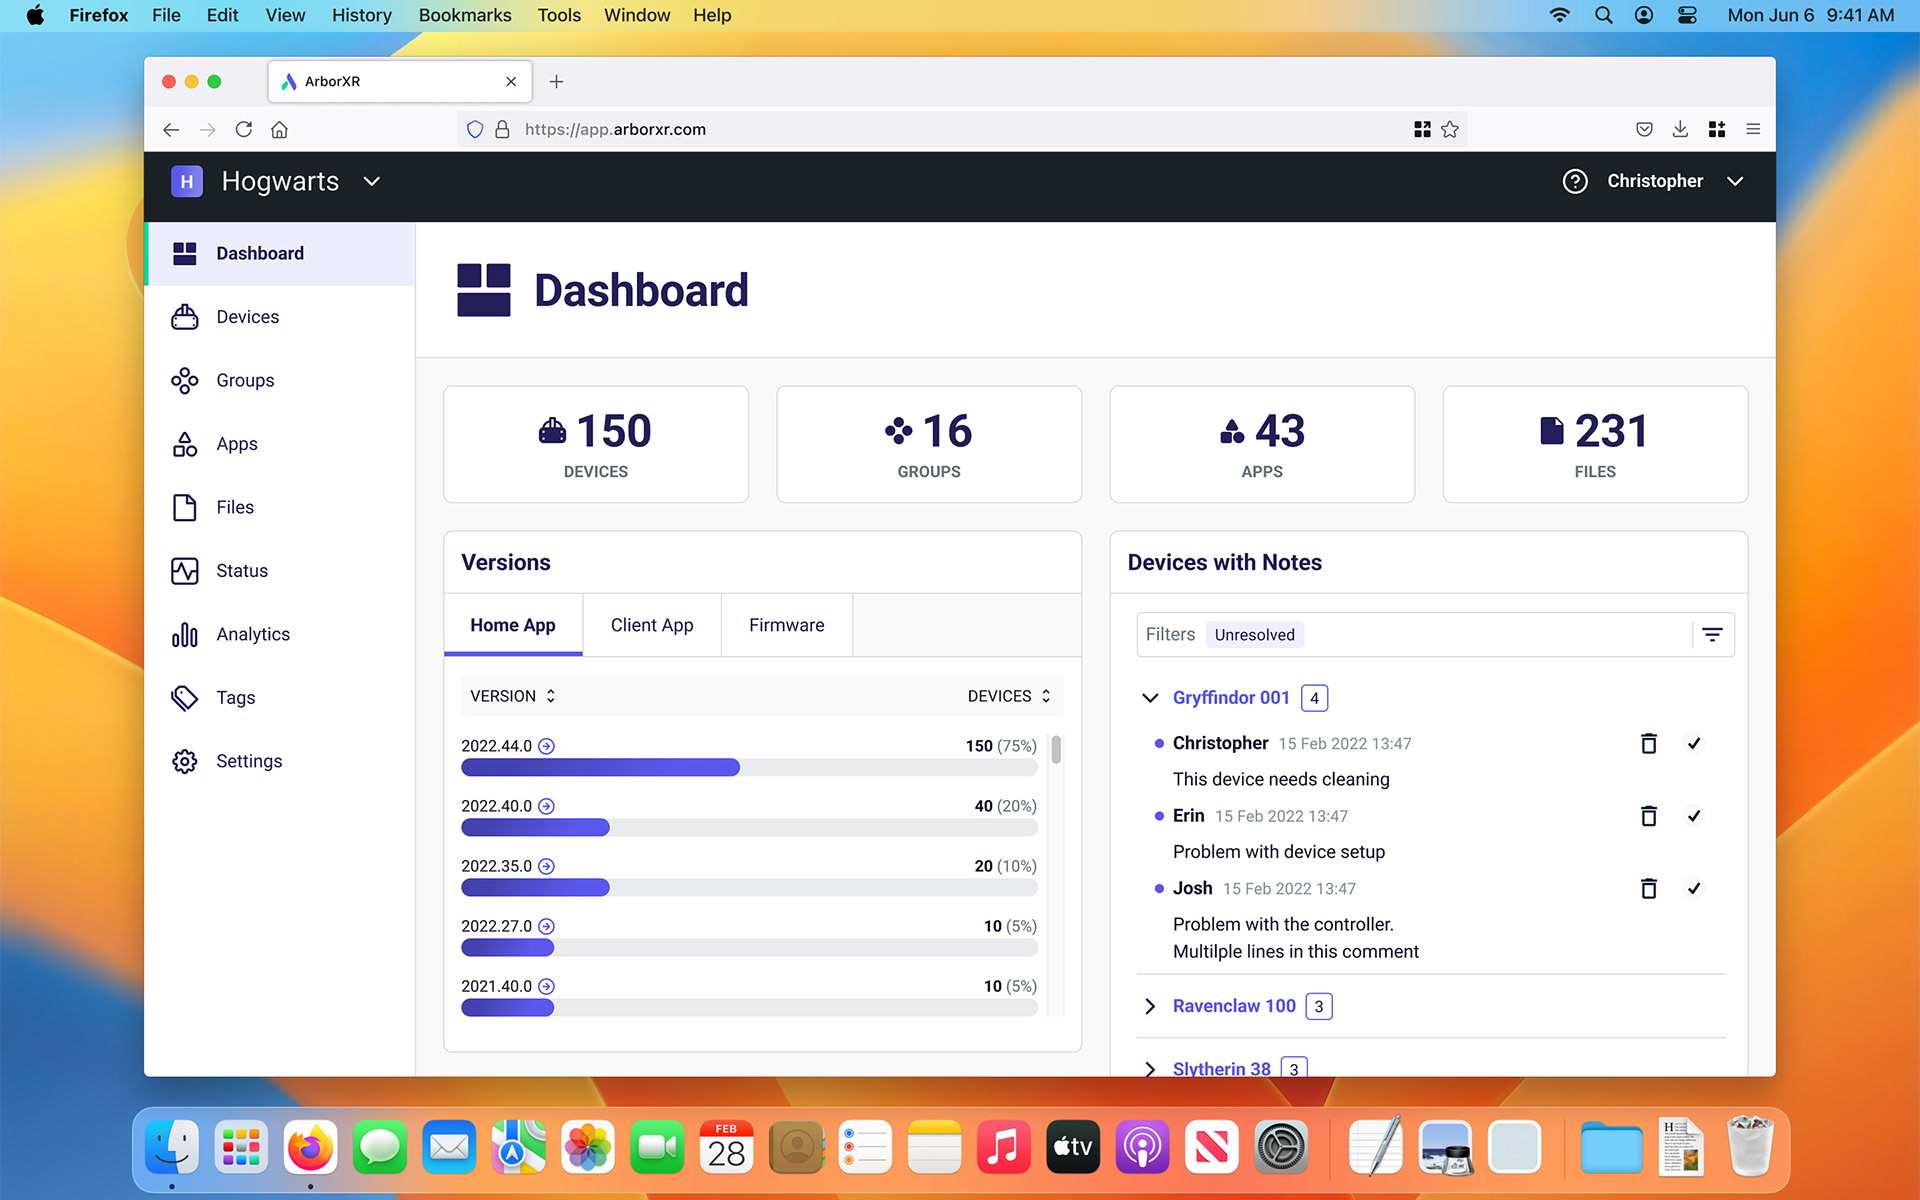Open Control Center in menu bar
Screen dimensions: 1920x1200
click(x=1687, y=15)
